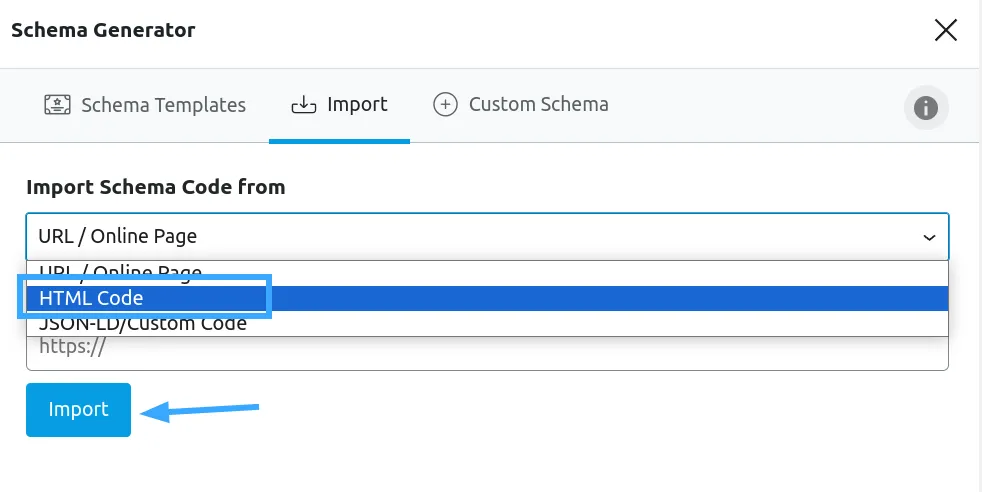982x492 pixels.
Task: Close the Schema Generator dialog
Action: point(946,29)
